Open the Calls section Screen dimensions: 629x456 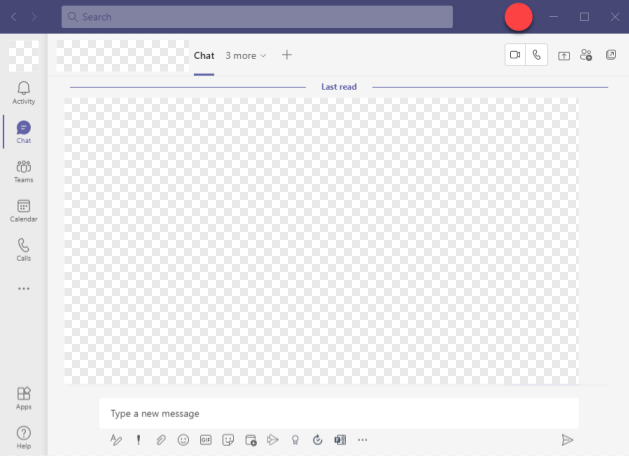24,249
